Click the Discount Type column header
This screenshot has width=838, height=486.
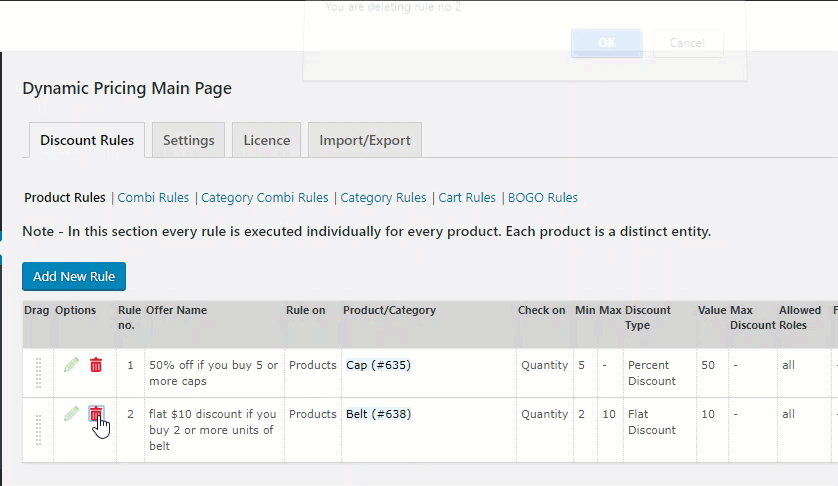(648, 318)
